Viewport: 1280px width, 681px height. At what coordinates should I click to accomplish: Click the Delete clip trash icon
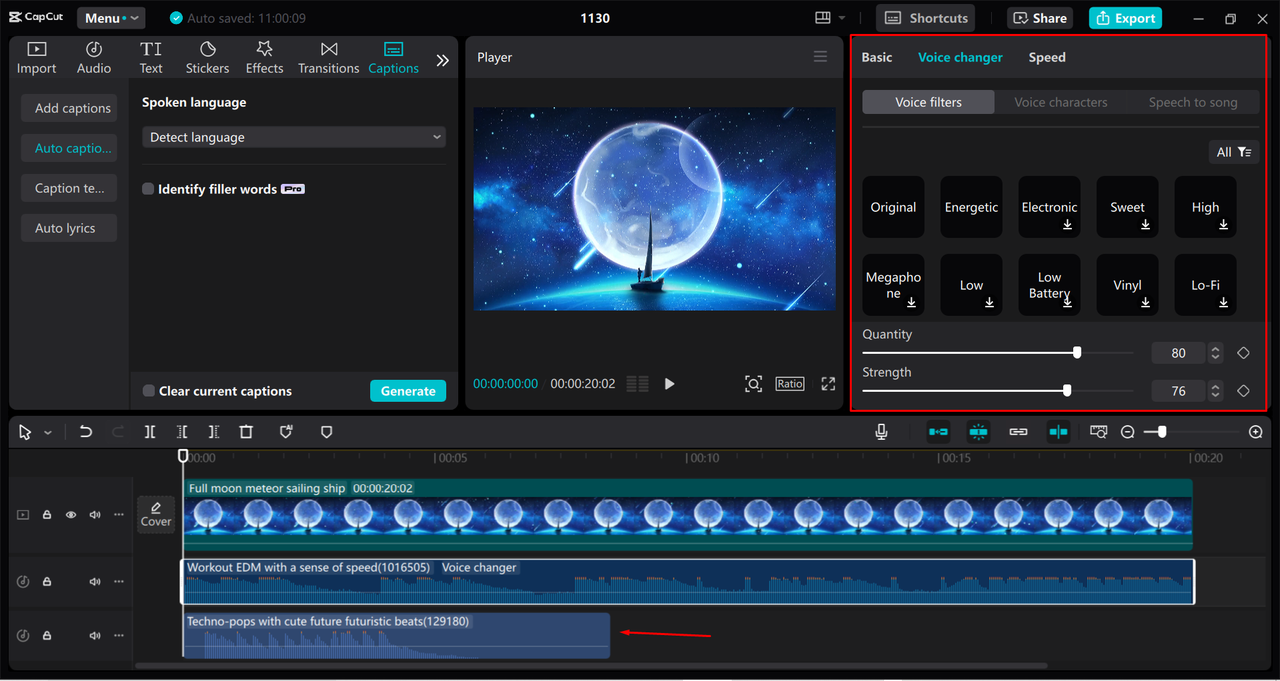pyautogui.click(x=246, y=432)
